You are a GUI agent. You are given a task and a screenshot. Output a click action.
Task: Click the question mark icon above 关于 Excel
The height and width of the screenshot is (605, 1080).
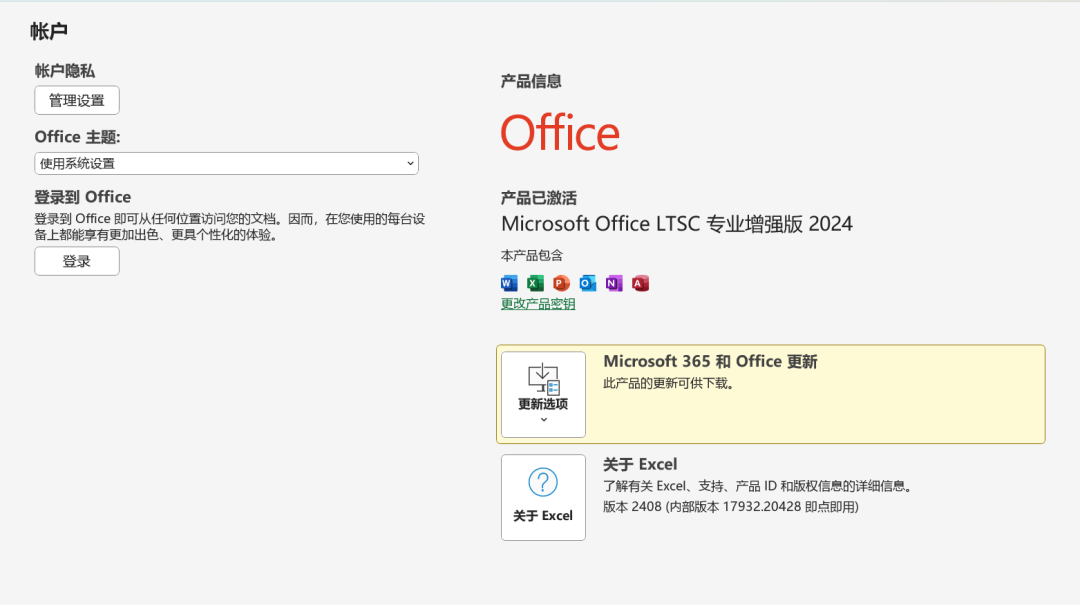coord(543,482)
